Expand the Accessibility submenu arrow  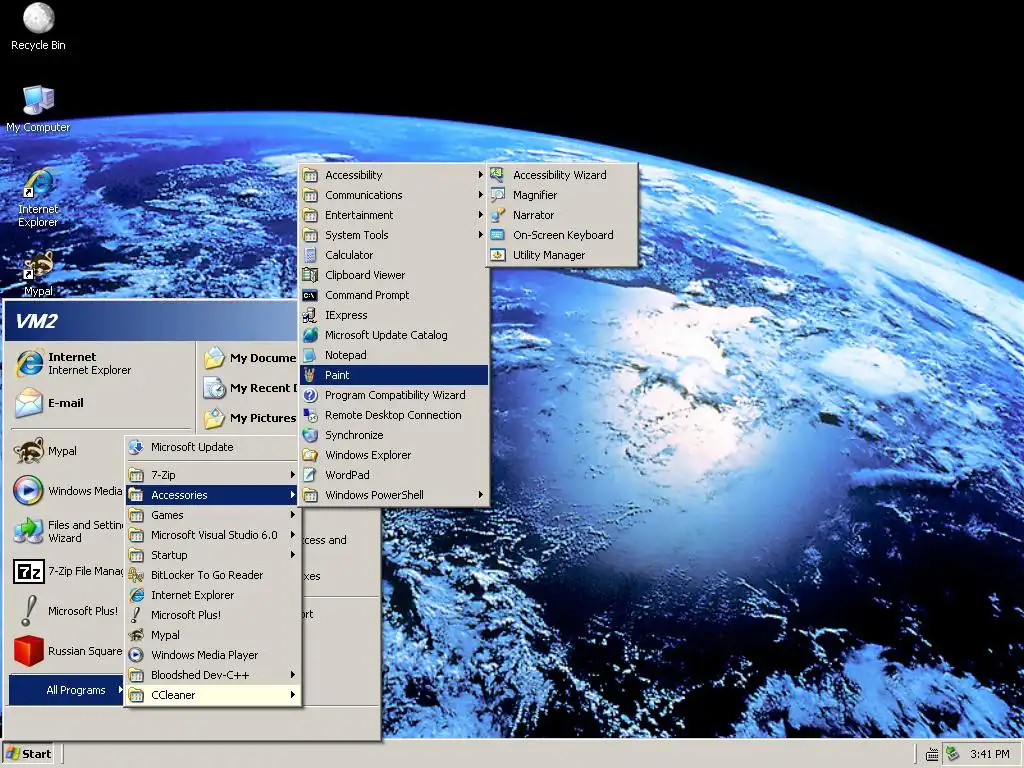pos(480,174)
